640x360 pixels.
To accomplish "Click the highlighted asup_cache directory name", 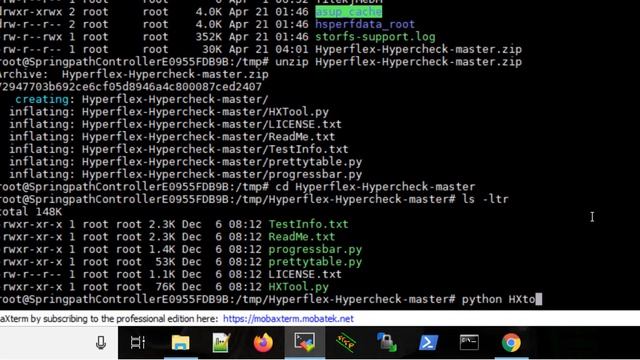I will [349, 12].
